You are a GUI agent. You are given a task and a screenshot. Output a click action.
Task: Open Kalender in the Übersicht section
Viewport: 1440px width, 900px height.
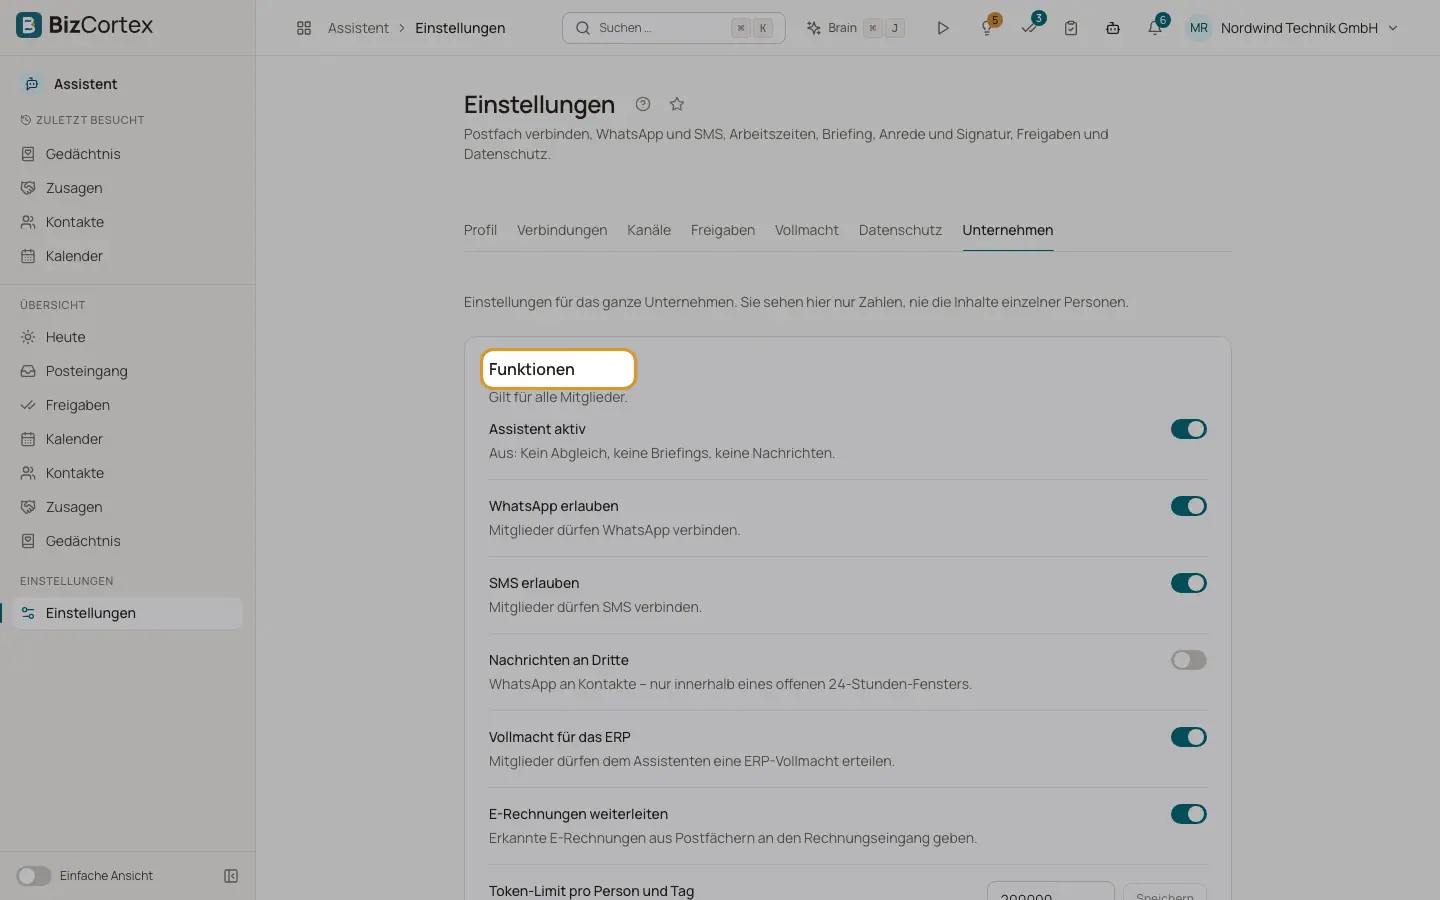coord(128,439)
